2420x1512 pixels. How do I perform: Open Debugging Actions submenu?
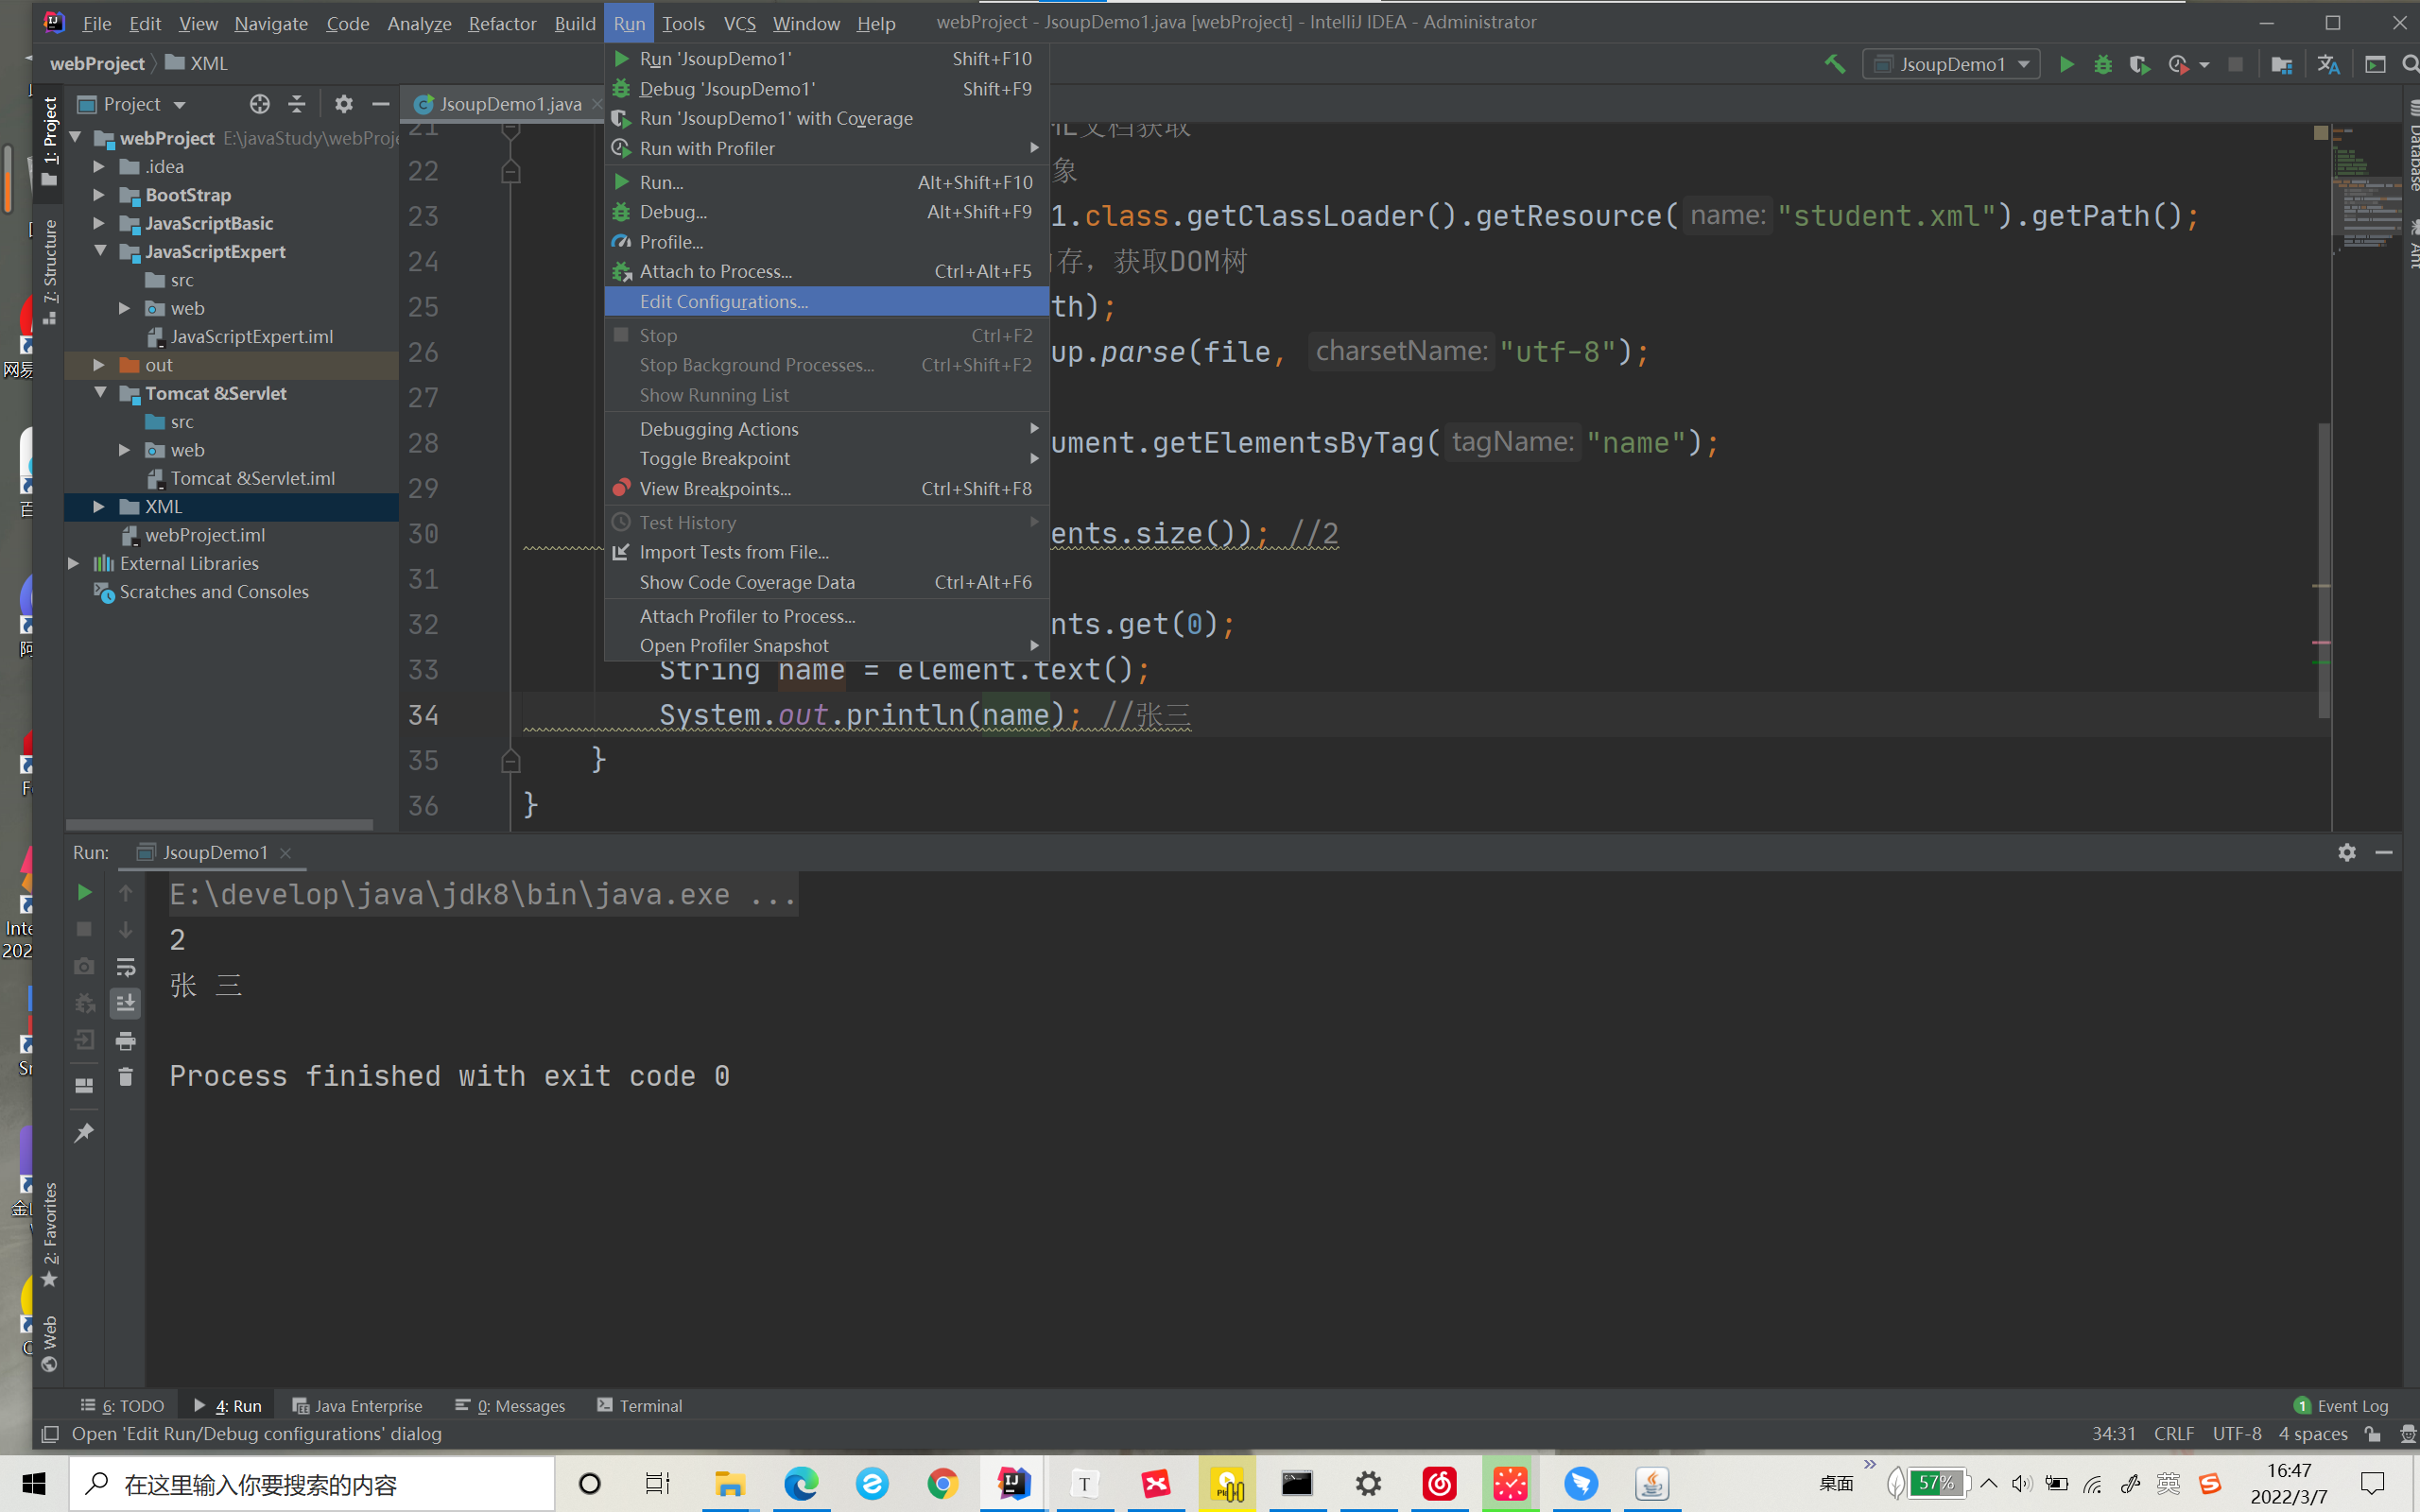pos(826,429)
